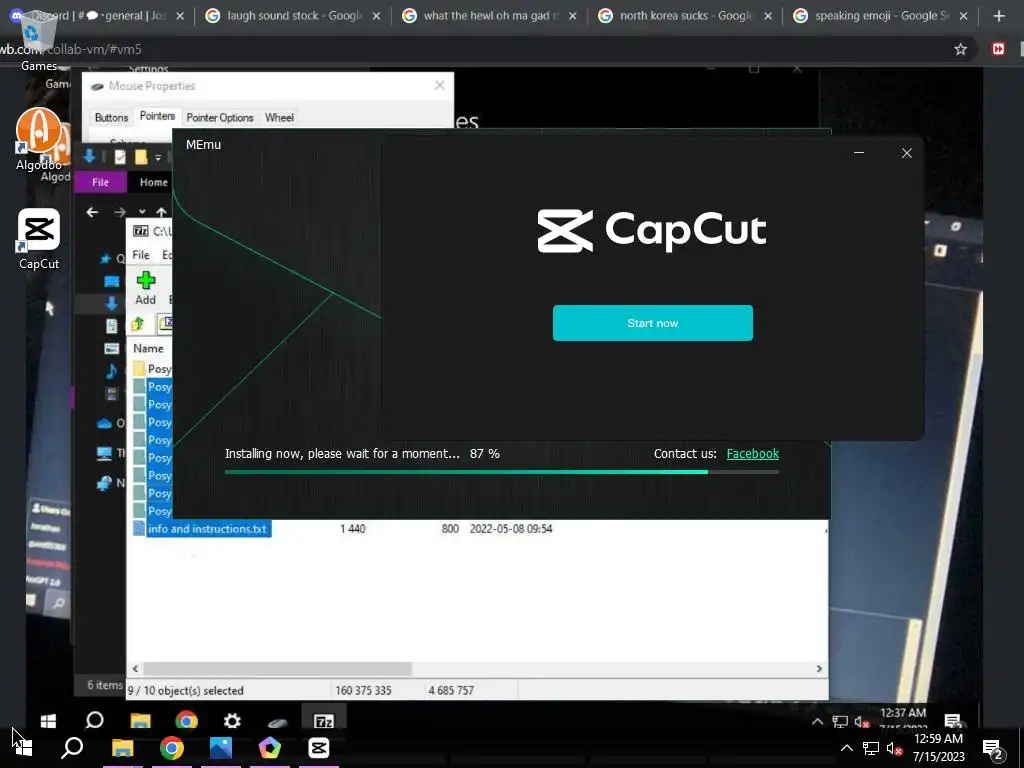The image size is (1024, 768).
Task: Select Network in Explorer sidebar
Action: click(x=104, y=483)
